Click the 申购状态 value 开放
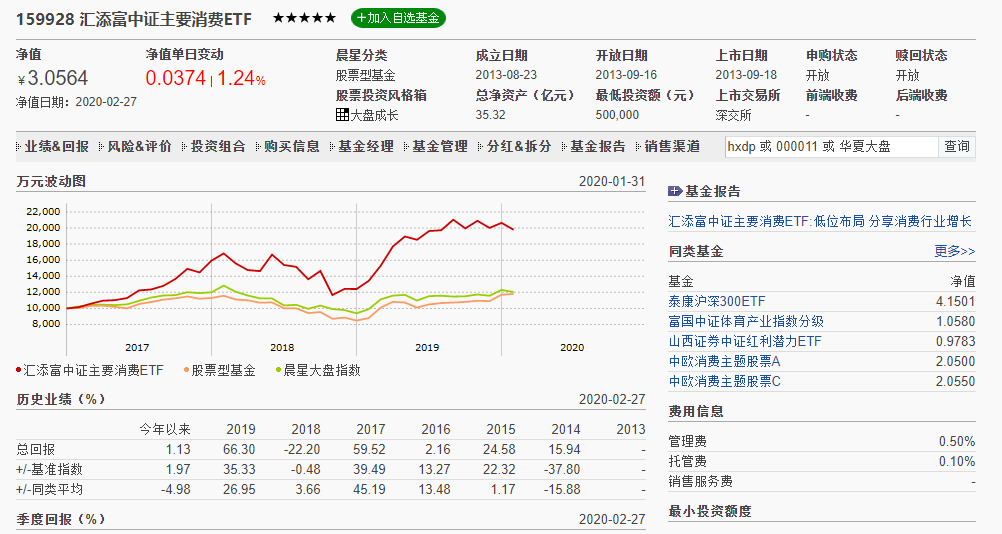Image resolution: width=1002 pixels, height=534 pixels. [817, 75]
